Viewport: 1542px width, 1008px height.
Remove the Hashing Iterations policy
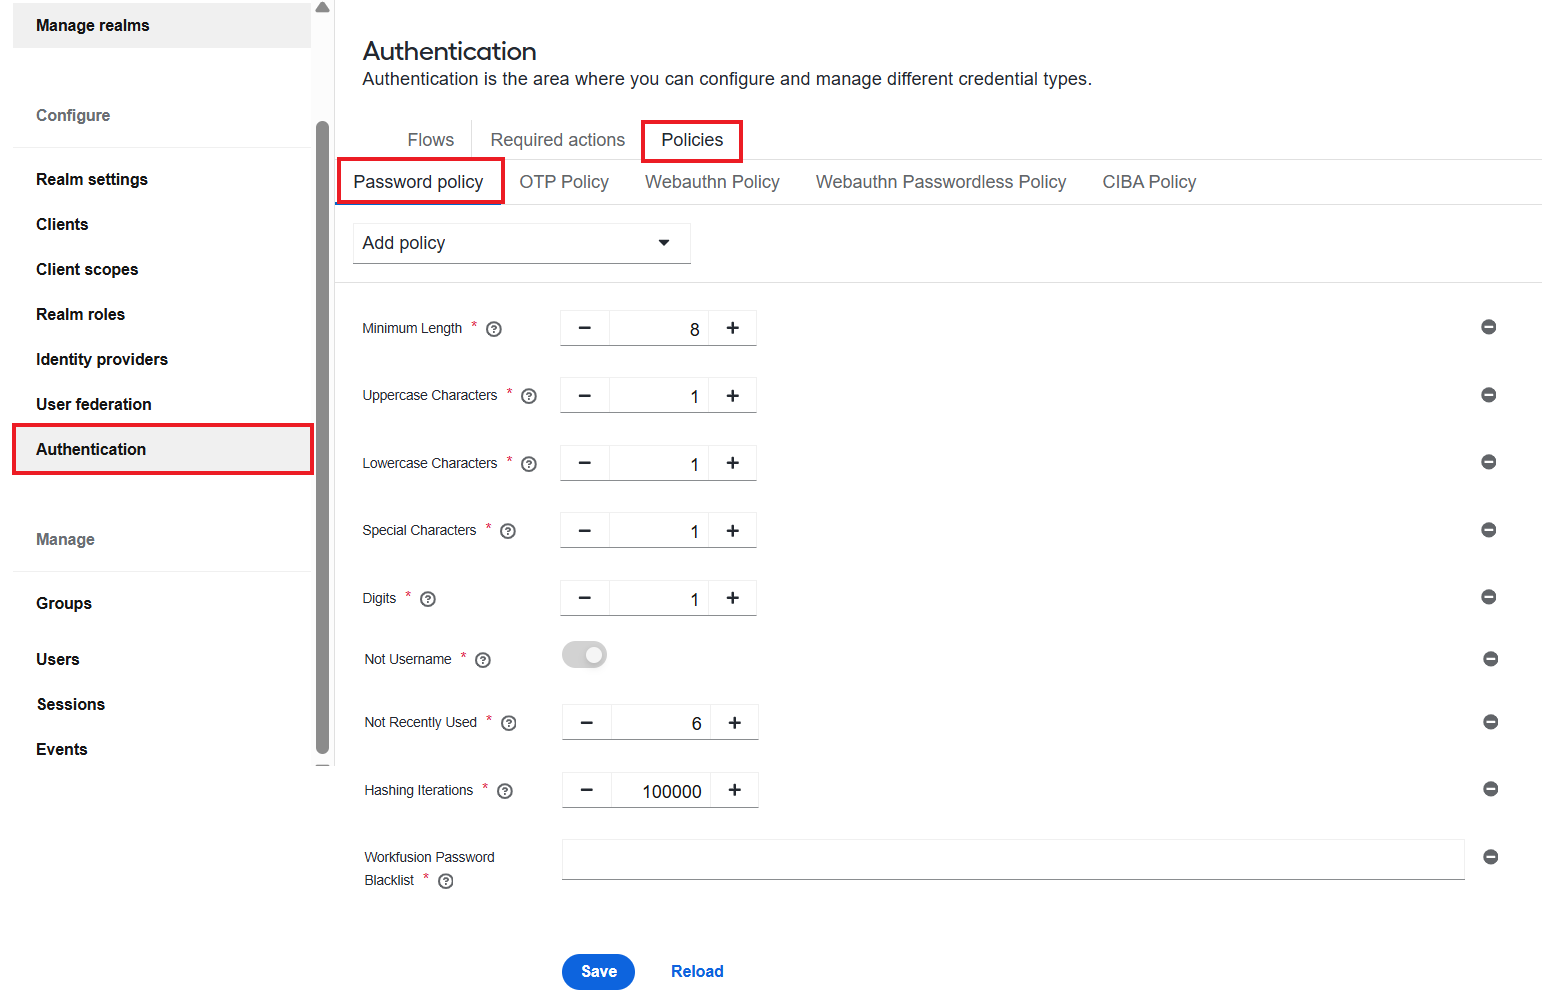point(1490,789)
